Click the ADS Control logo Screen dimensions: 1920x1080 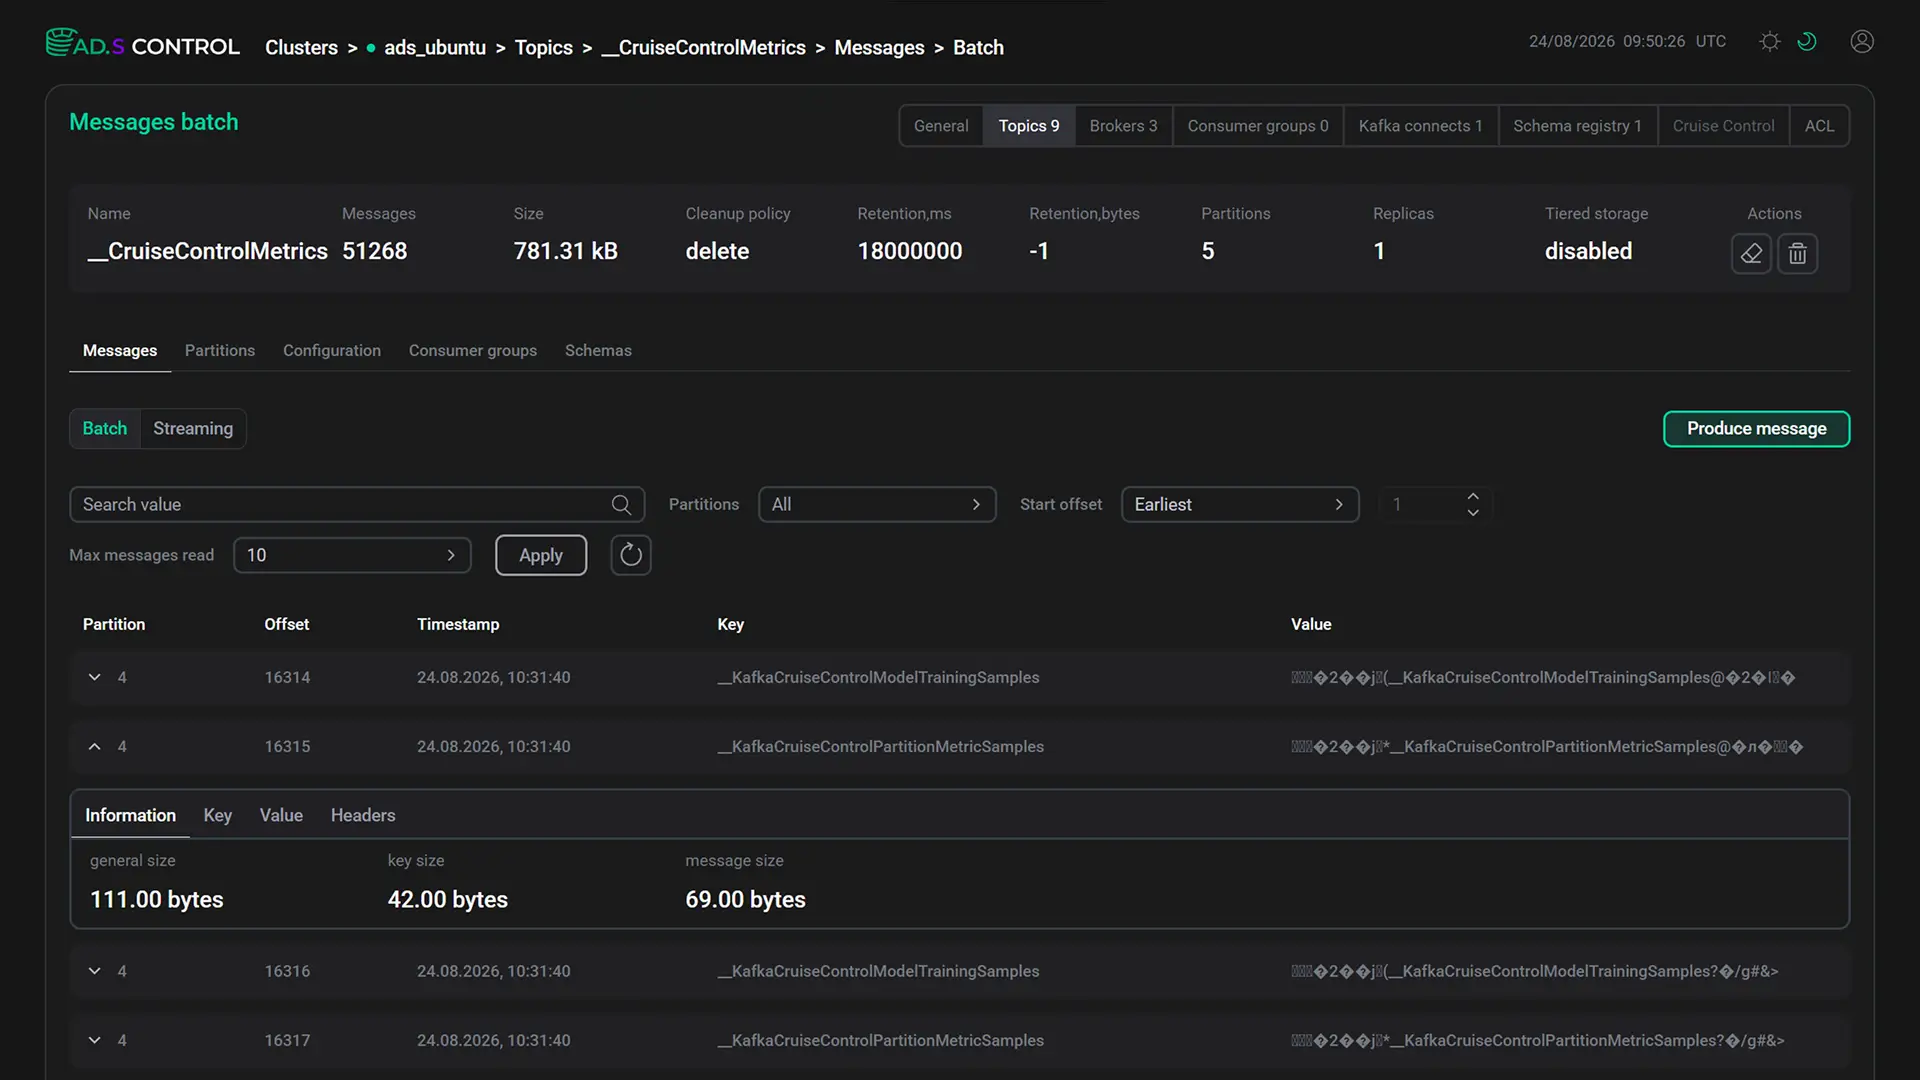pos(143,44)
